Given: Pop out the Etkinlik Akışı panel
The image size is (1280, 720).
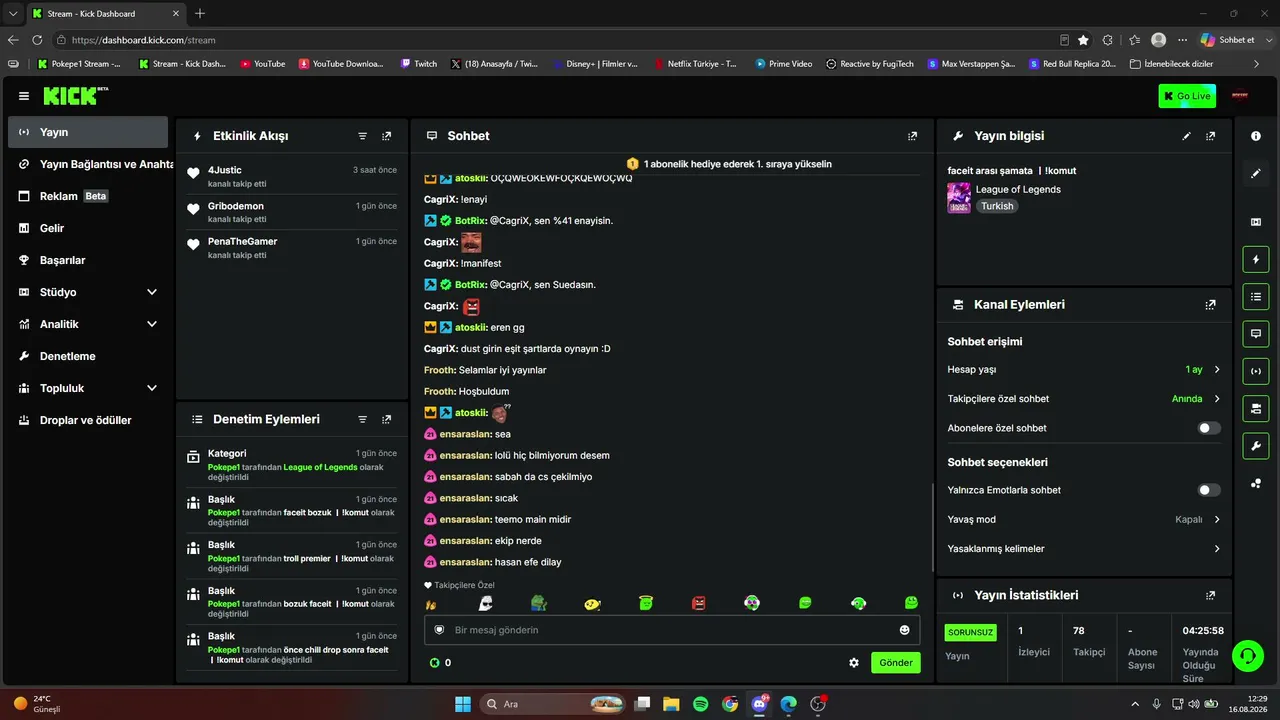Looking at the screenshot, I should [387, 136].
